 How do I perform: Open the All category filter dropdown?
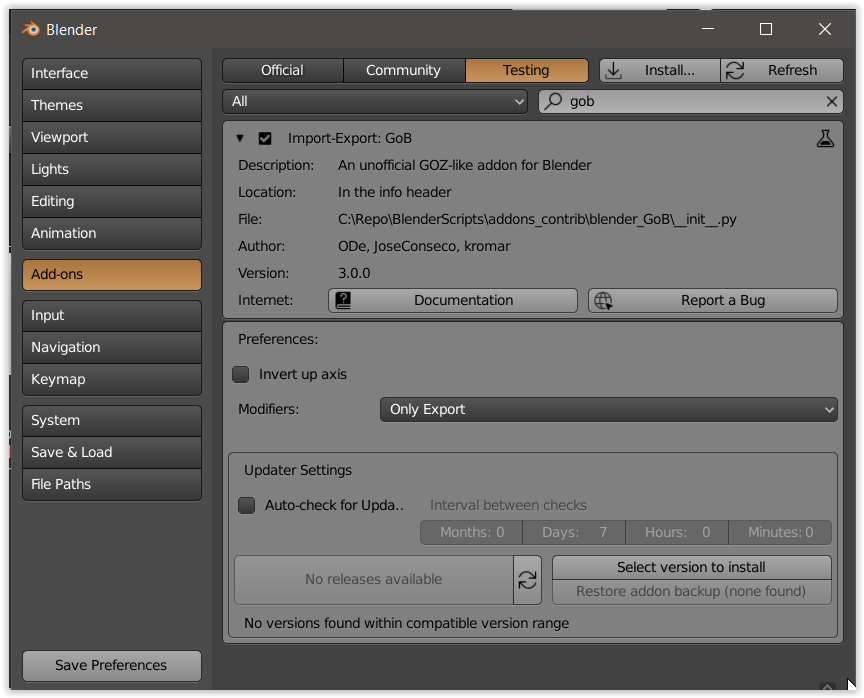[375, 101]
